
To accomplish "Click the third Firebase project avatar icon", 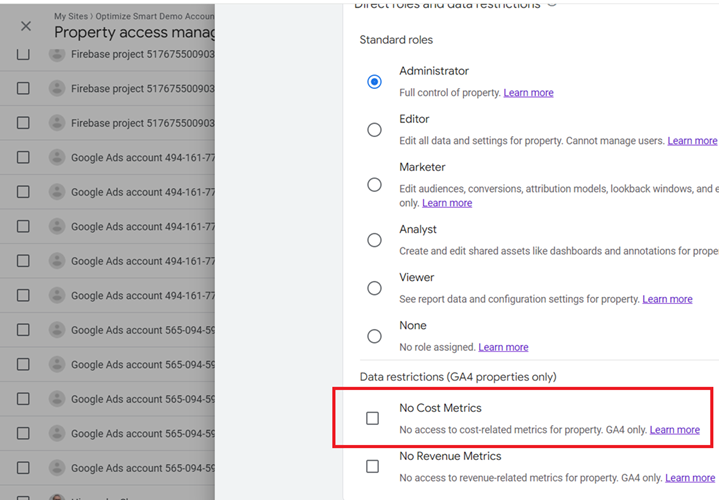I will pyautogui.click(x=57, y=123).
